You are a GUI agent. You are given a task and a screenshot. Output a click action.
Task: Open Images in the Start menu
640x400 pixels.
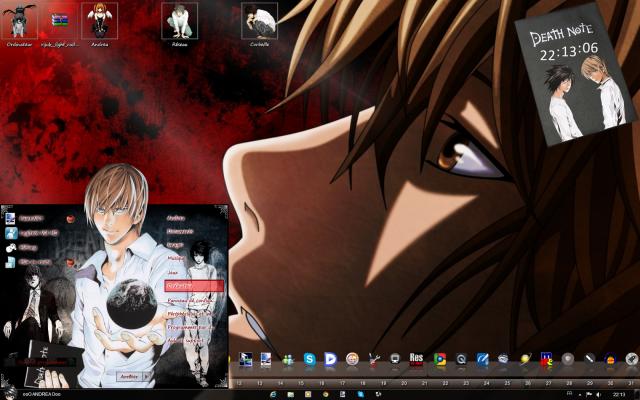tap(175, 245)
